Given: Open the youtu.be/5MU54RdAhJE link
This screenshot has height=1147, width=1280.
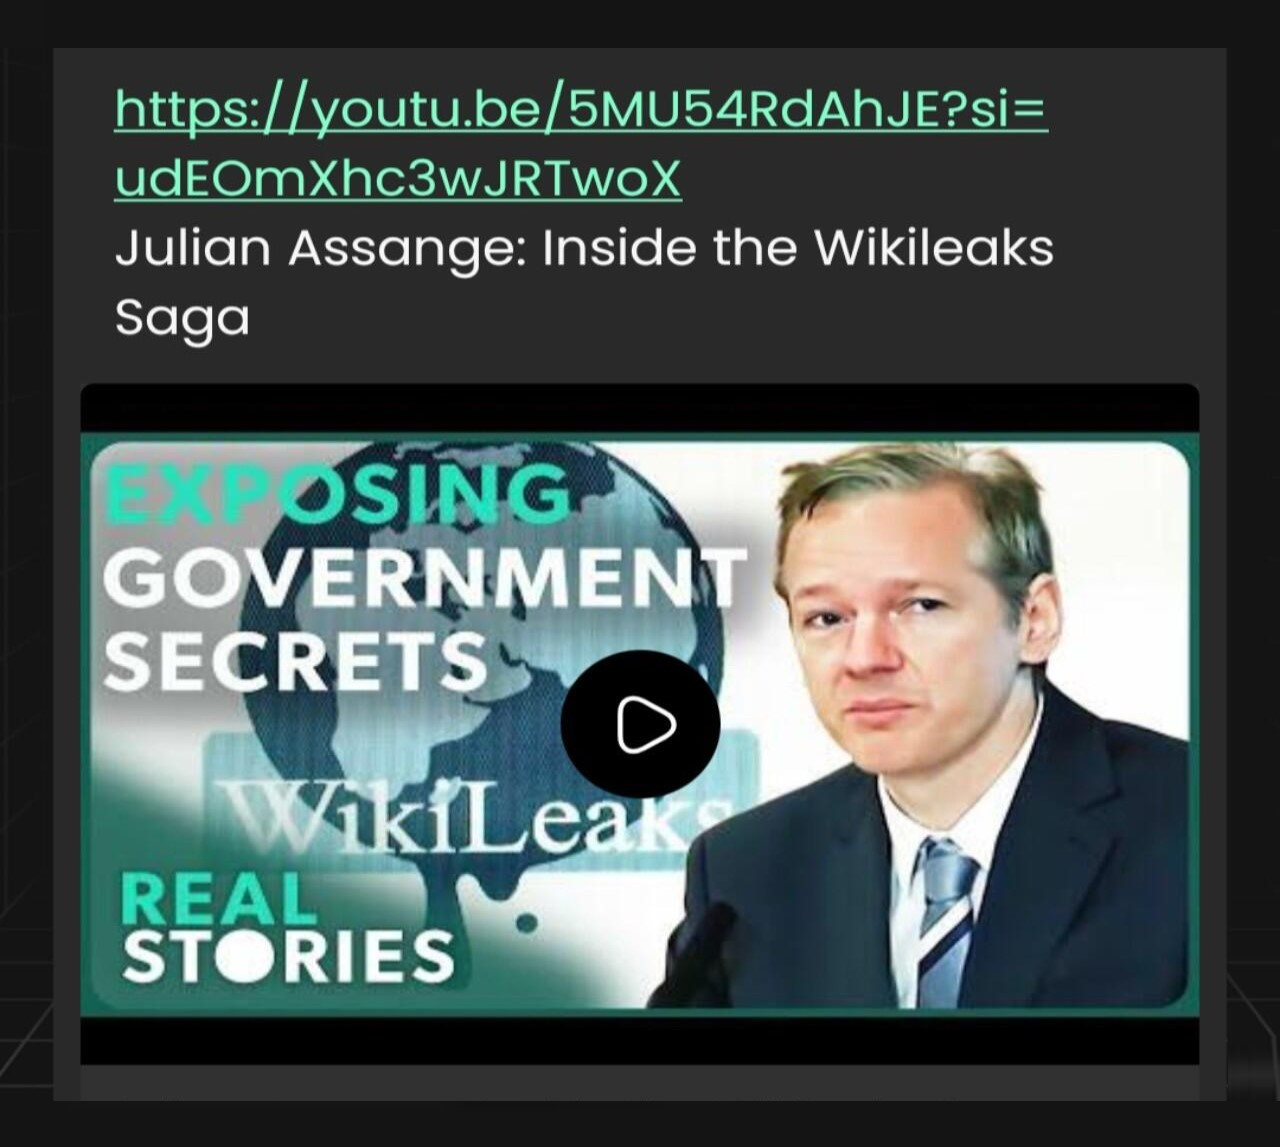Looking at the screenshot, I should (581, 109).
